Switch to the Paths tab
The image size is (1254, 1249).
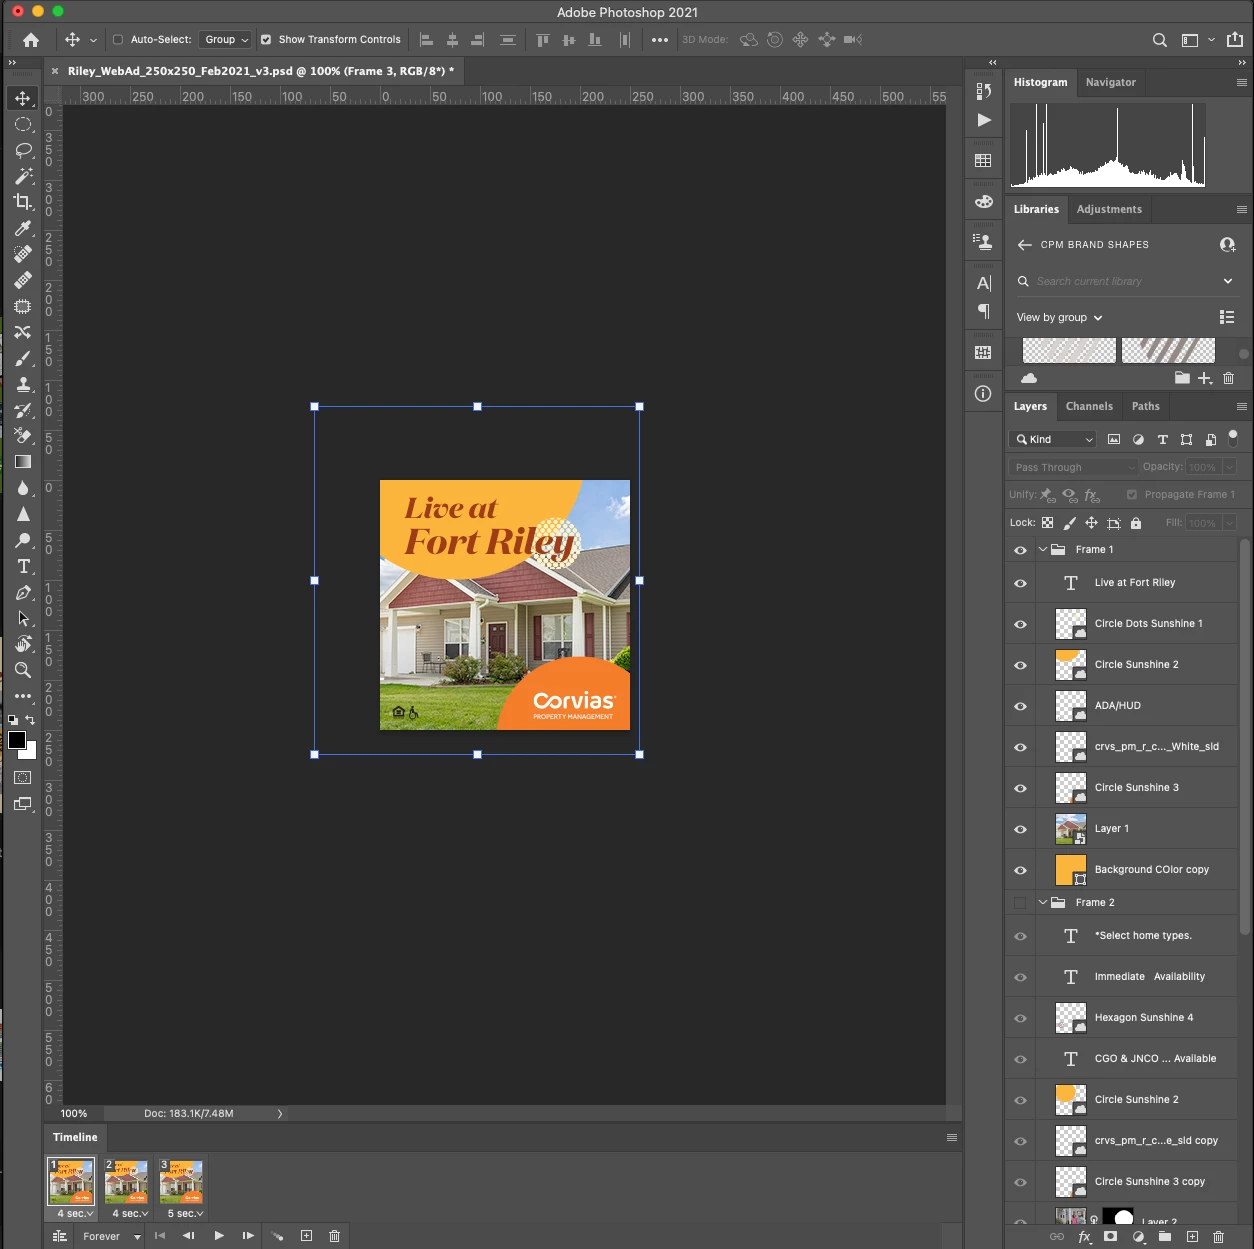pos(1146,406)
